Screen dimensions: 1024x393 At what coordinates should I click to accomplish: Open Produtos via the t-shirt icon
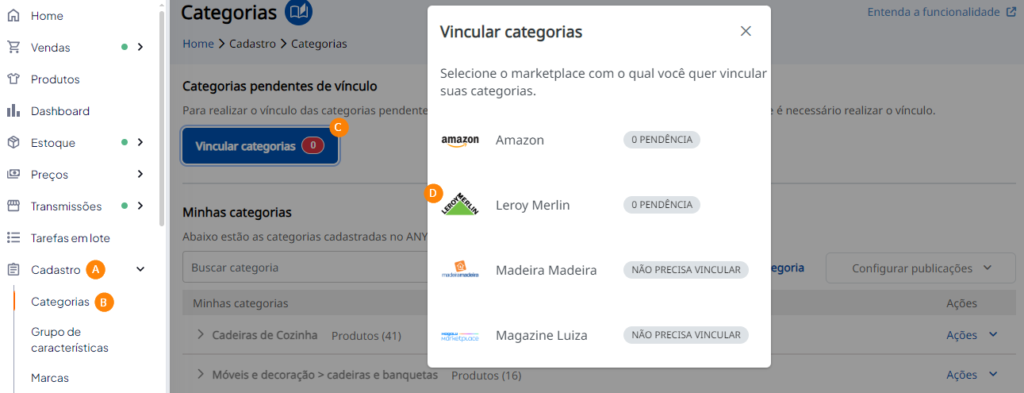[x=12, y=79]
